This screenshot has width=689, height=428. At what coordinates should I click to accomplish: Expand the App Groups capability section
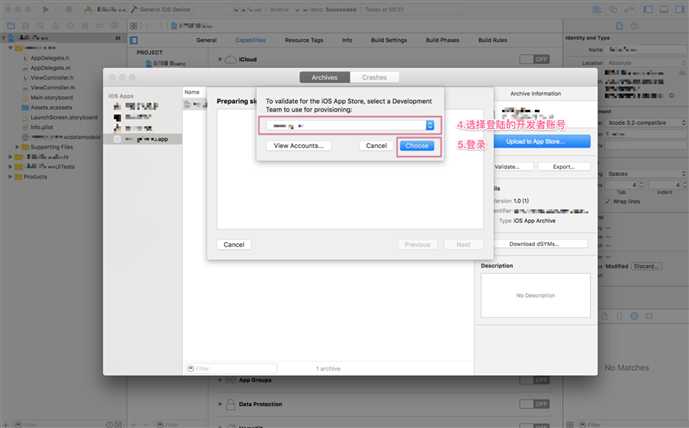[x=220, y=380]
